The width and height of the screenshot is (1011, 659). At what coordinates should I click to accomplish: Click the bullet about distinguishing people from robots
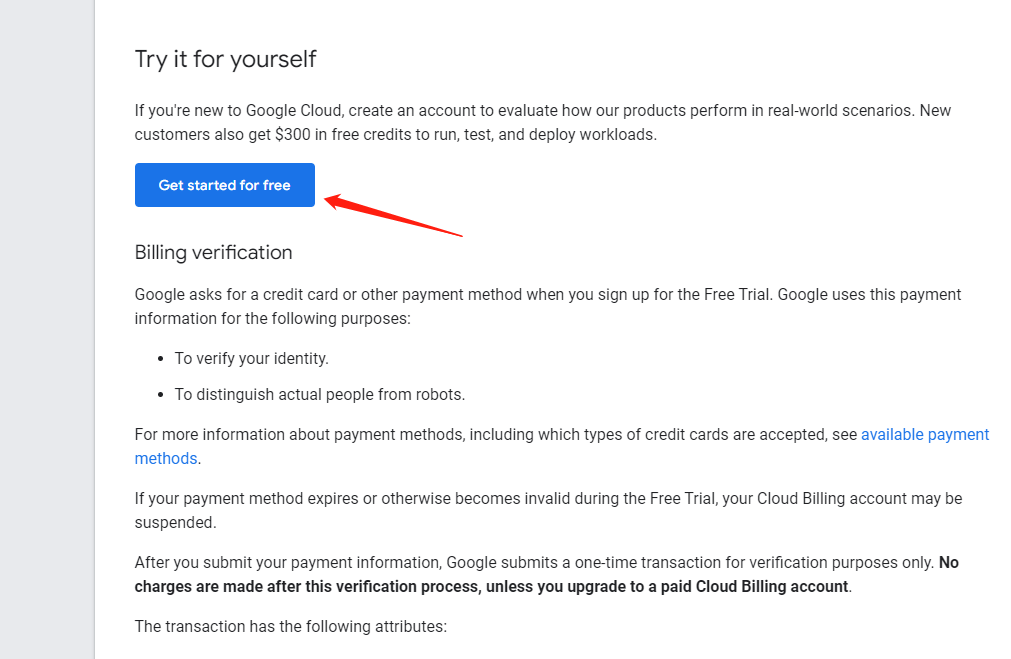click(320, 395)
